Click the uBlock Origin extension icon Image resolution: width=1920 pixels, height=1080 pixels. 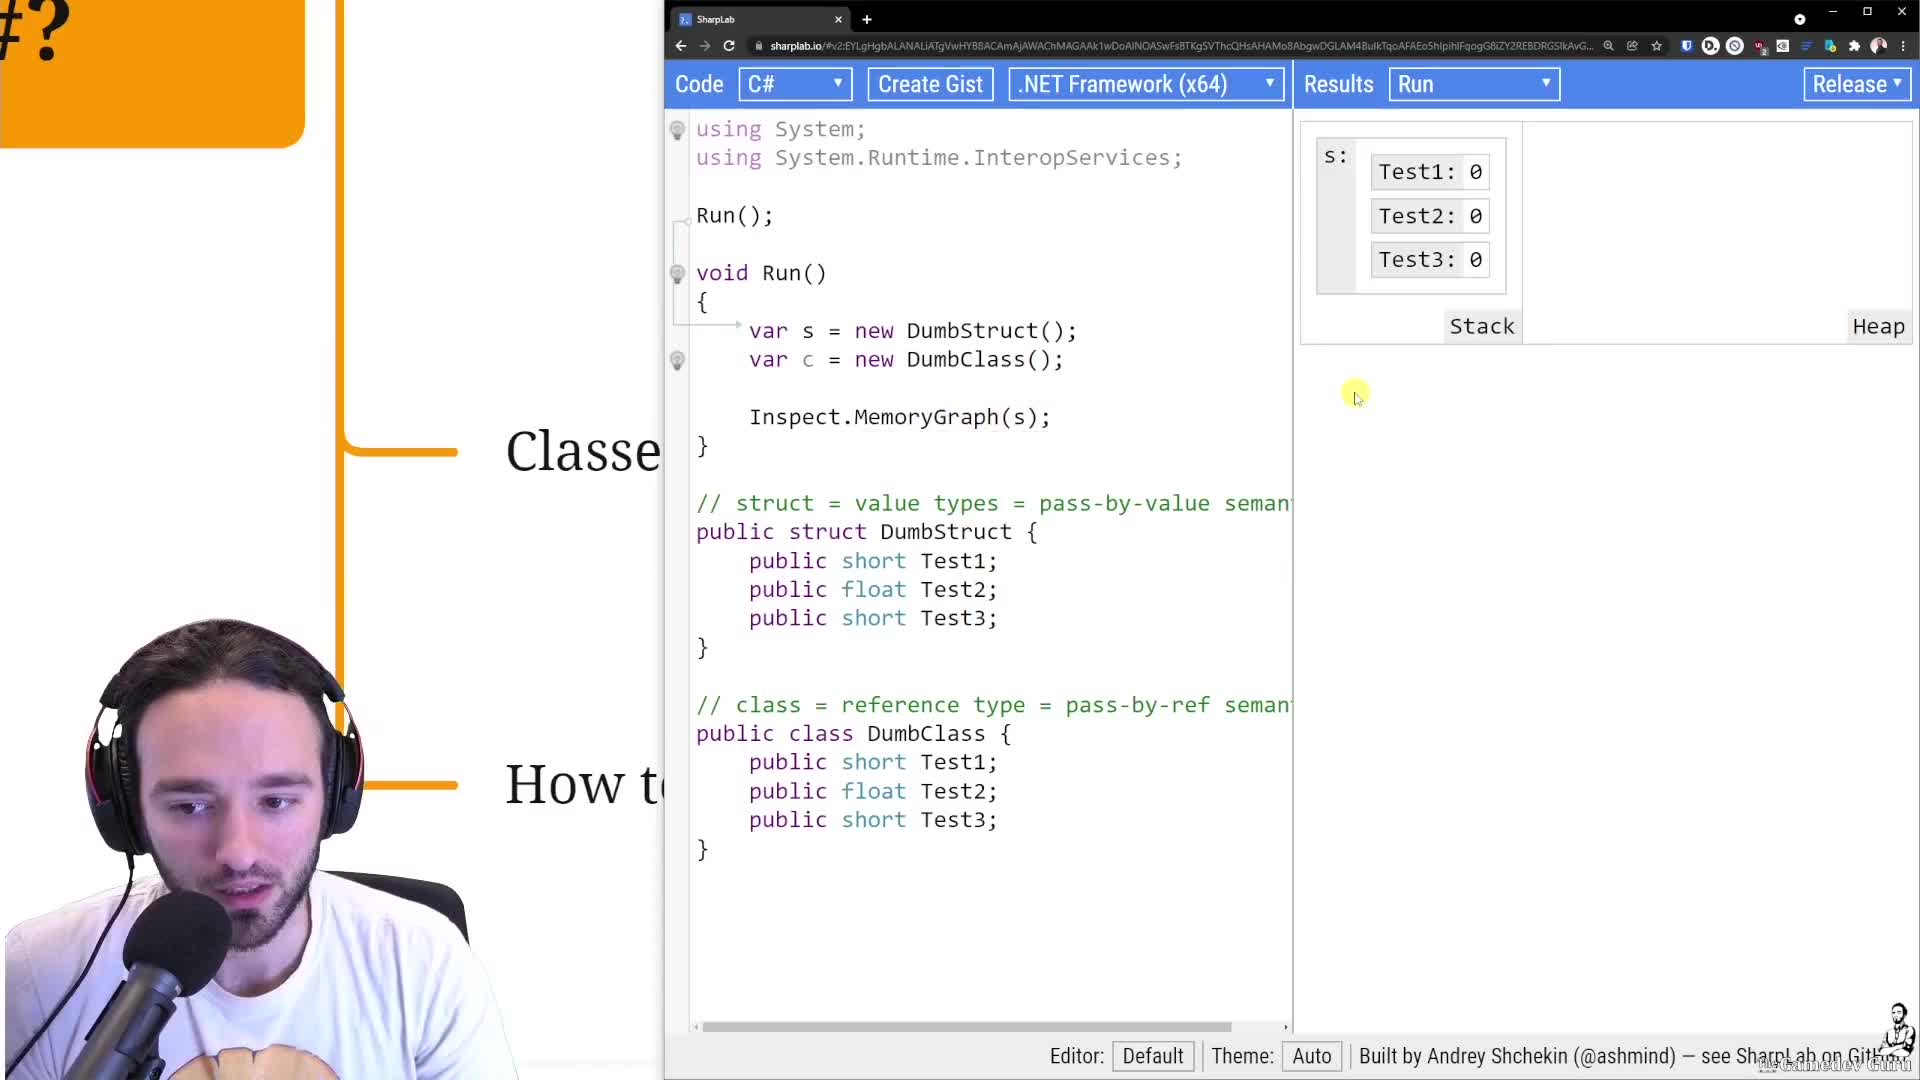tap(1761, 46)
